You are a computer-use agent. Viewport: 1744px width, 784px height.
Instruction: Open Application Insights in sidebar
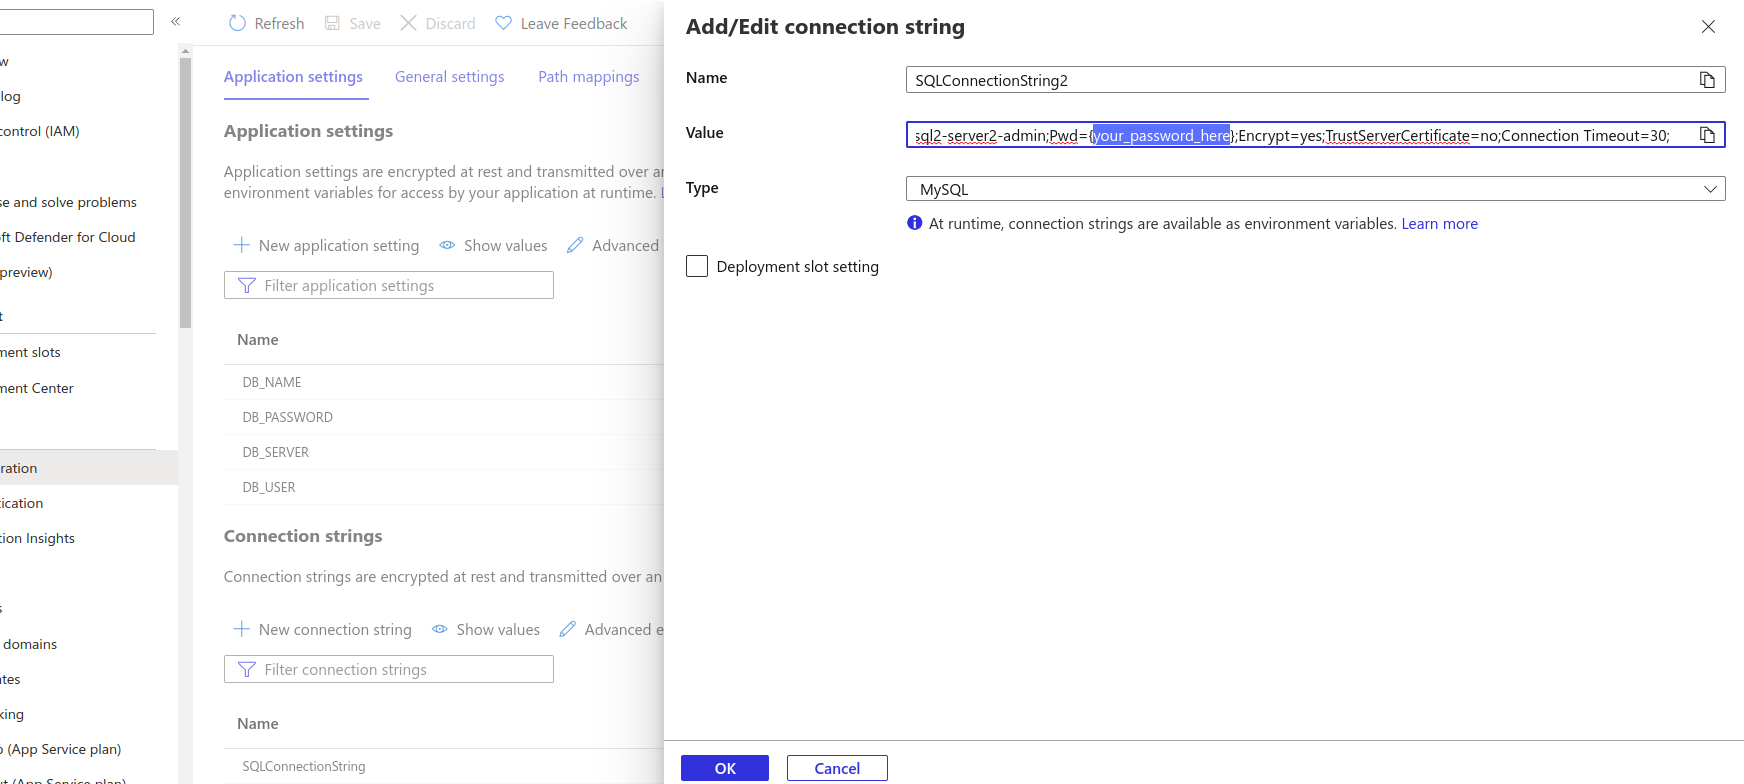coord(38,538)
